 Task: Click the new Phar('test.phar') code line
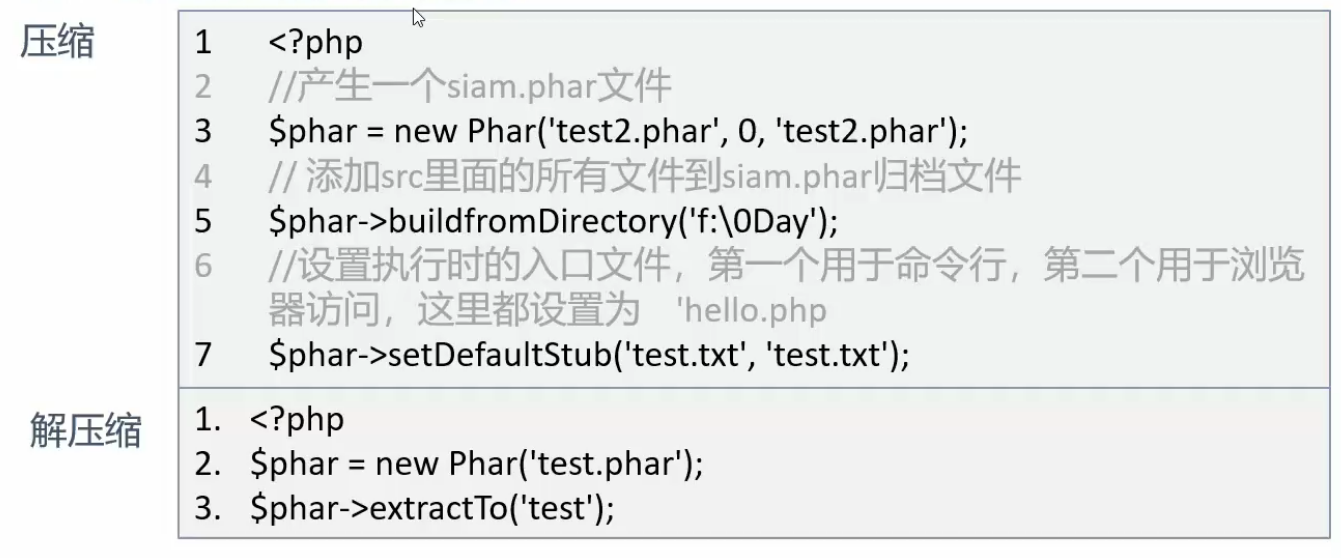pos(477,464)
